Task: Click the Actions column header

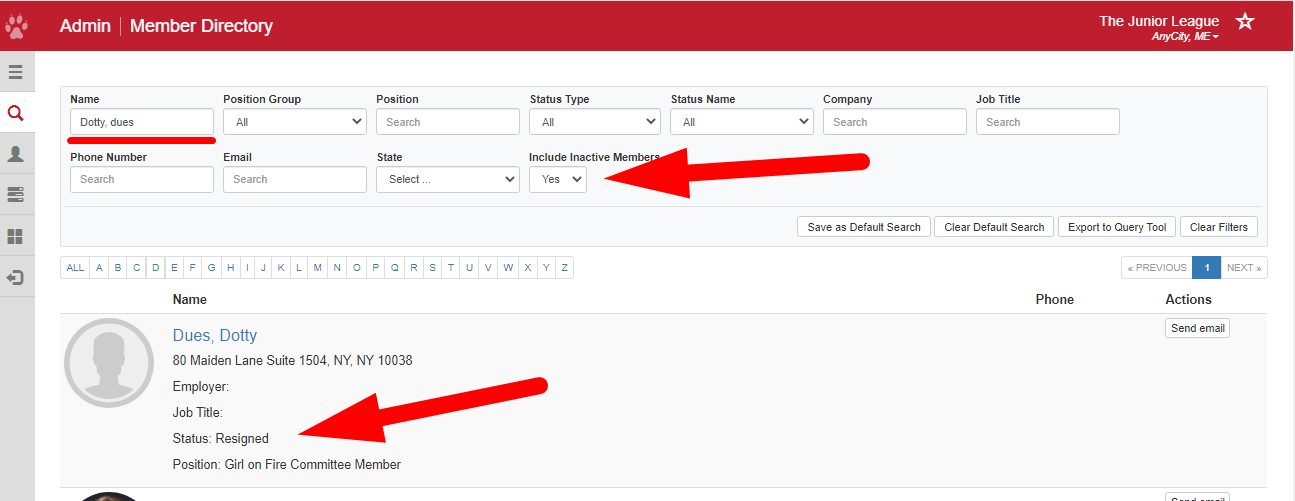Action: pyautogui.click(x=1188, y=299)
